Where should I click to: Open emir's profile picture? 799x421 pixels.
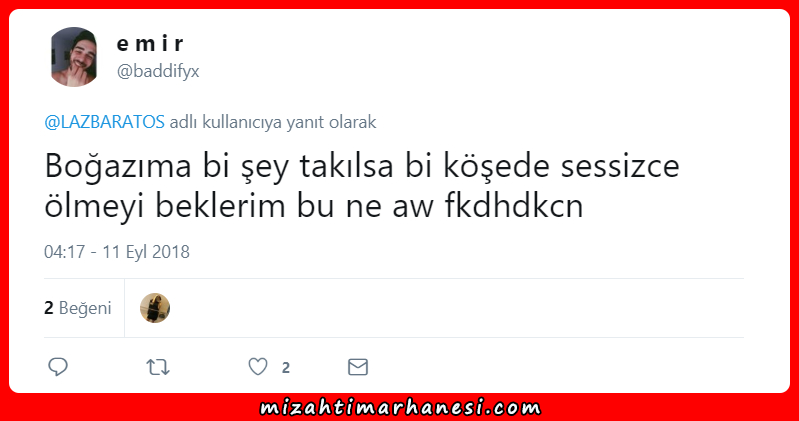74,57
